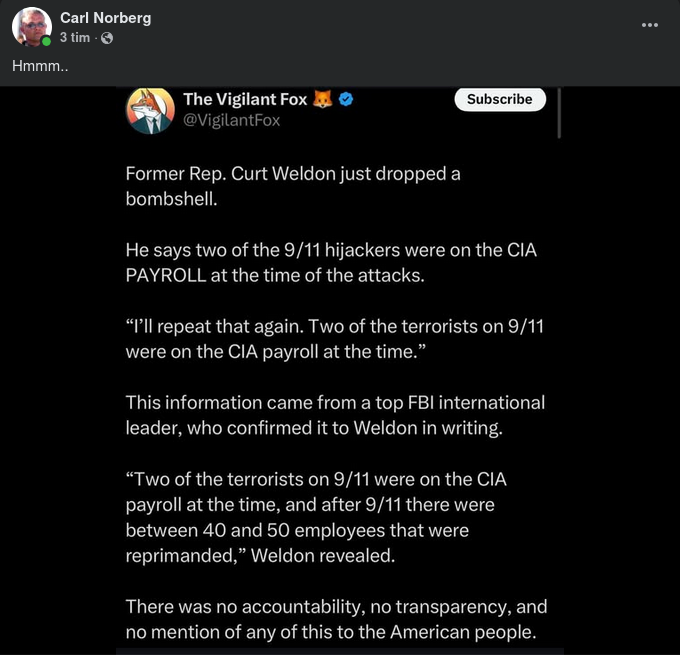Click the "Former Rep. Curt Weldon" opening paragraph
680x655 pixels.
pos(292,185)
